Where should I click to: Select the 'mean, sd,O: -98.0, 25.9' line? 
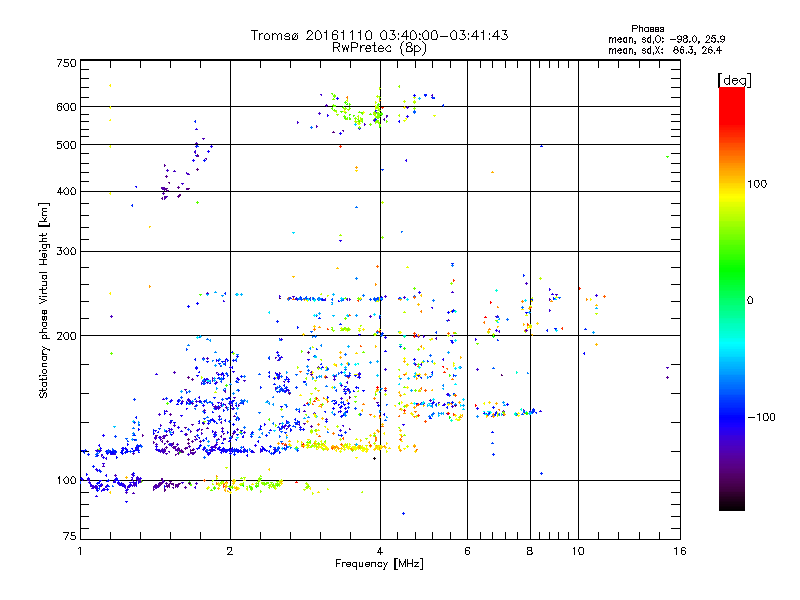(x=666, y=39)
